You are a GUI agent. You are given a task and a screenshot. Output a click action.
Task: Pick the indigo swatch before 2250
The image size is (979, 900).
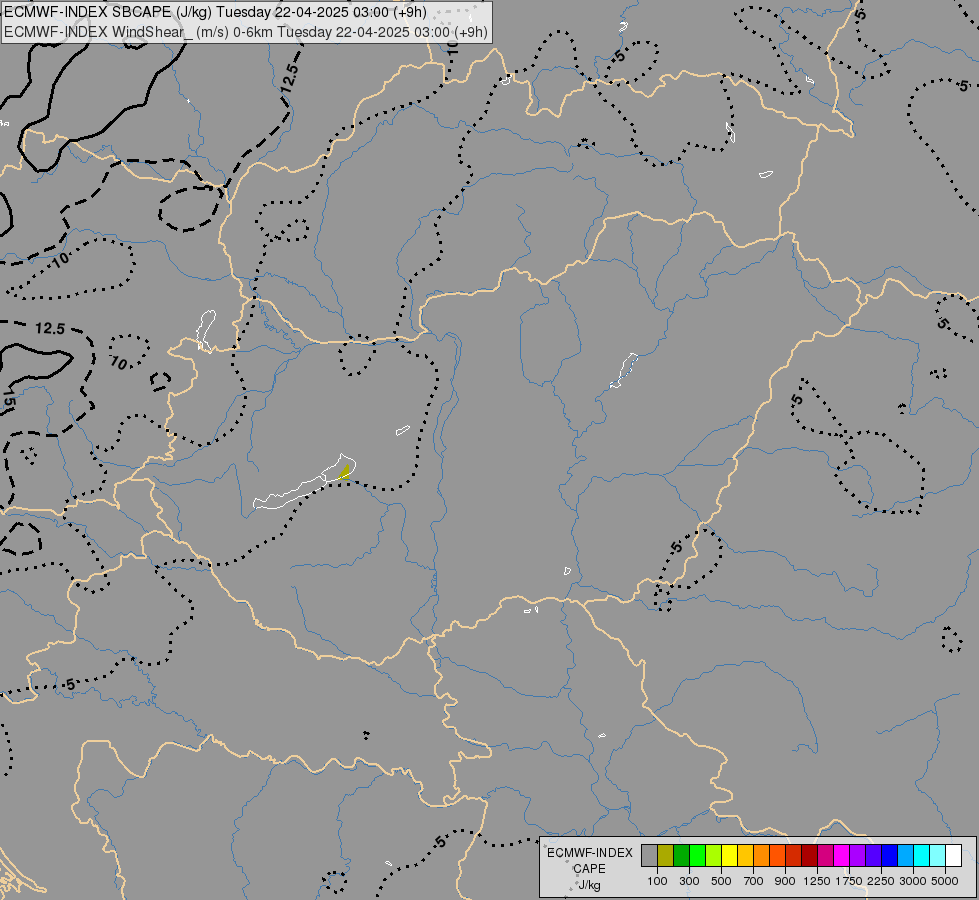pos(873,855)
